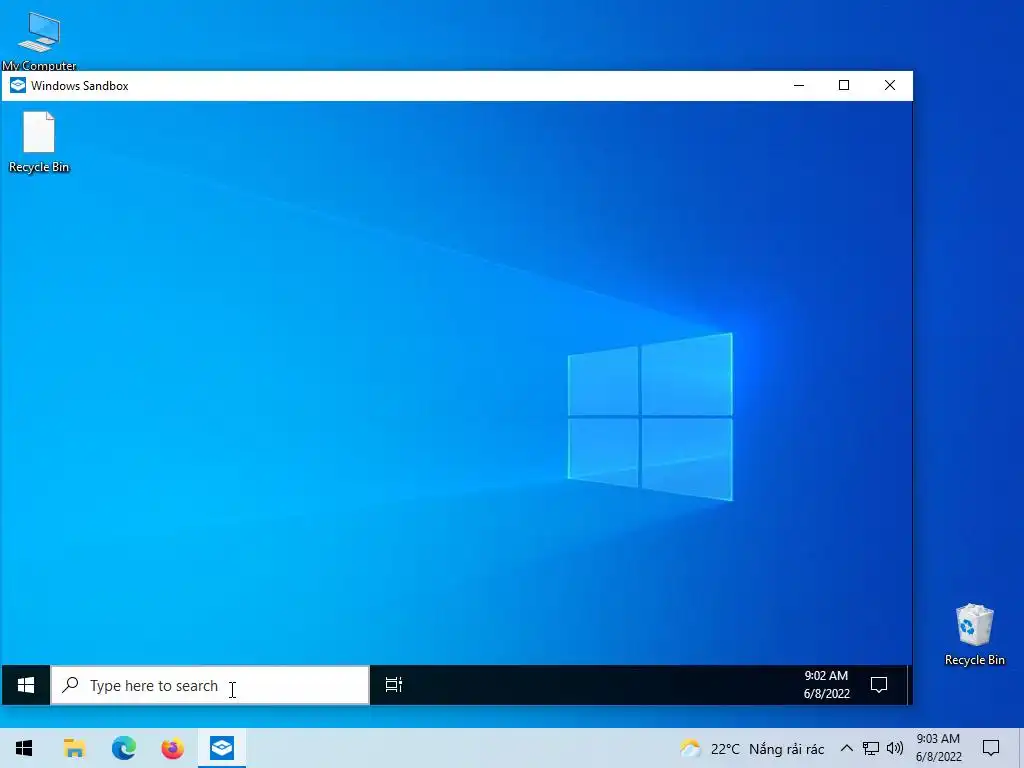
Task: Select the Recycle Bin icon inside the sandbox
Action: pyautogui.click(x=39, y=142)
